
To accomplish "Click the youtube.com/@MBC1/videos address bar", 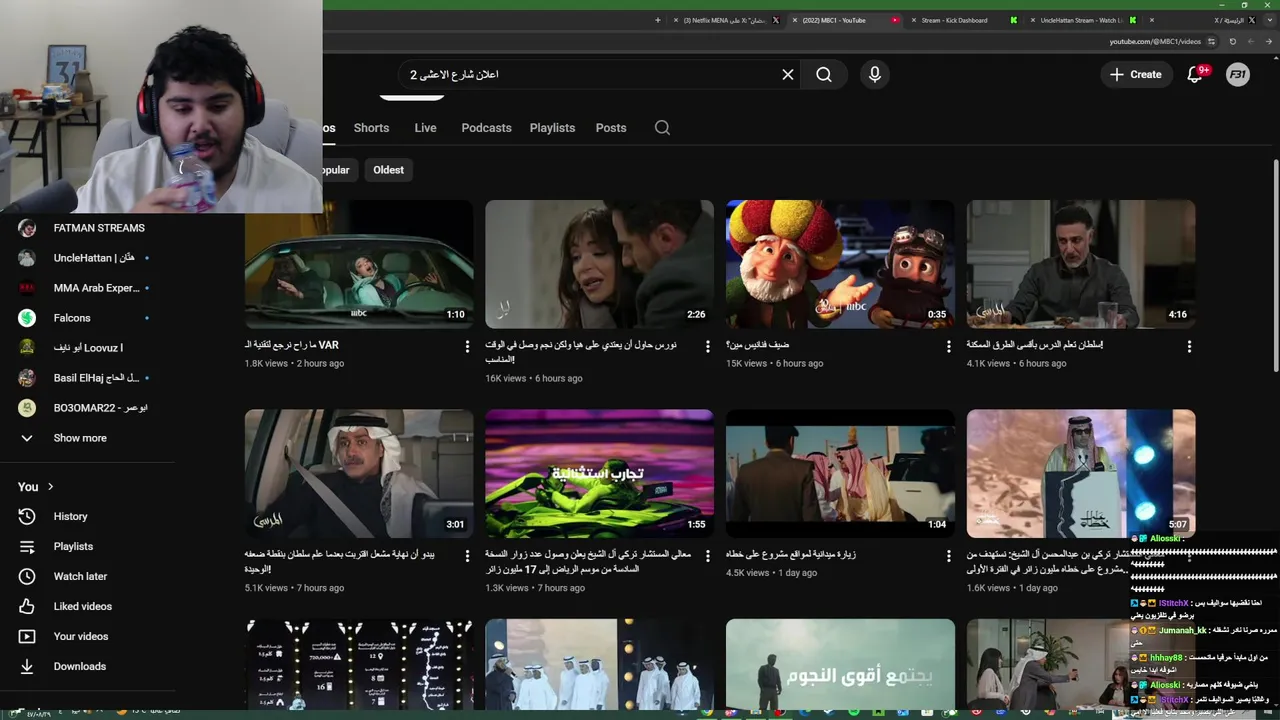I will [1155, 42].
